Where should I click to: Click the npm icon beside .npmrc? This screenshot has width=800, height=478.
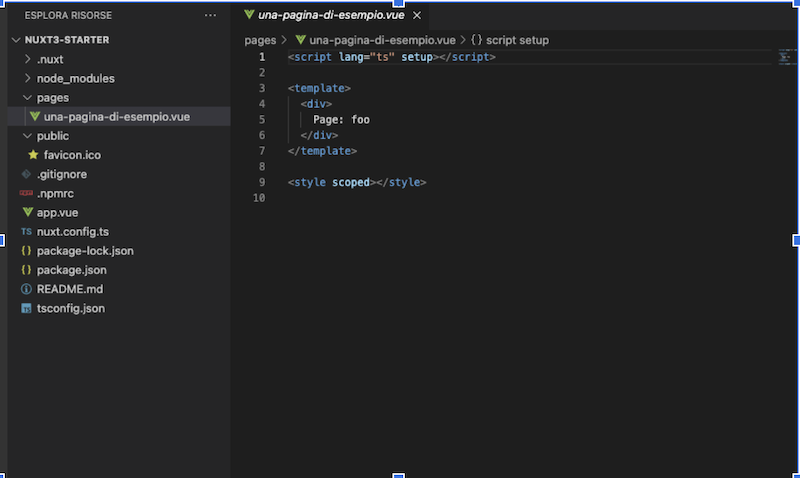[x=26, y=193]
